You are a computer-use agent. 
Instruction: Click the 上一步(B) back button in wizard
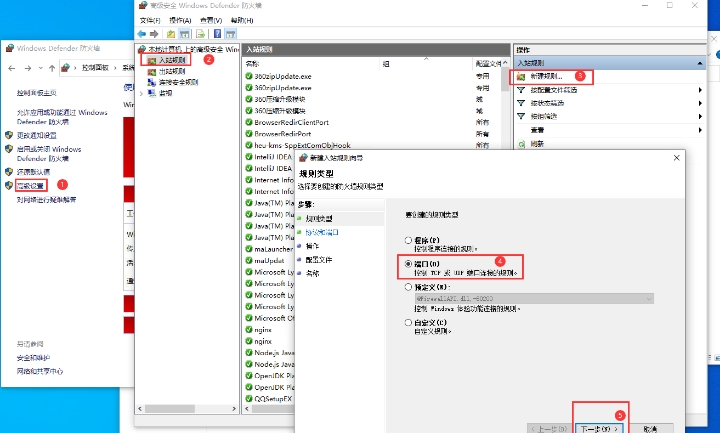pyautogui.click(x=549, y=429)
